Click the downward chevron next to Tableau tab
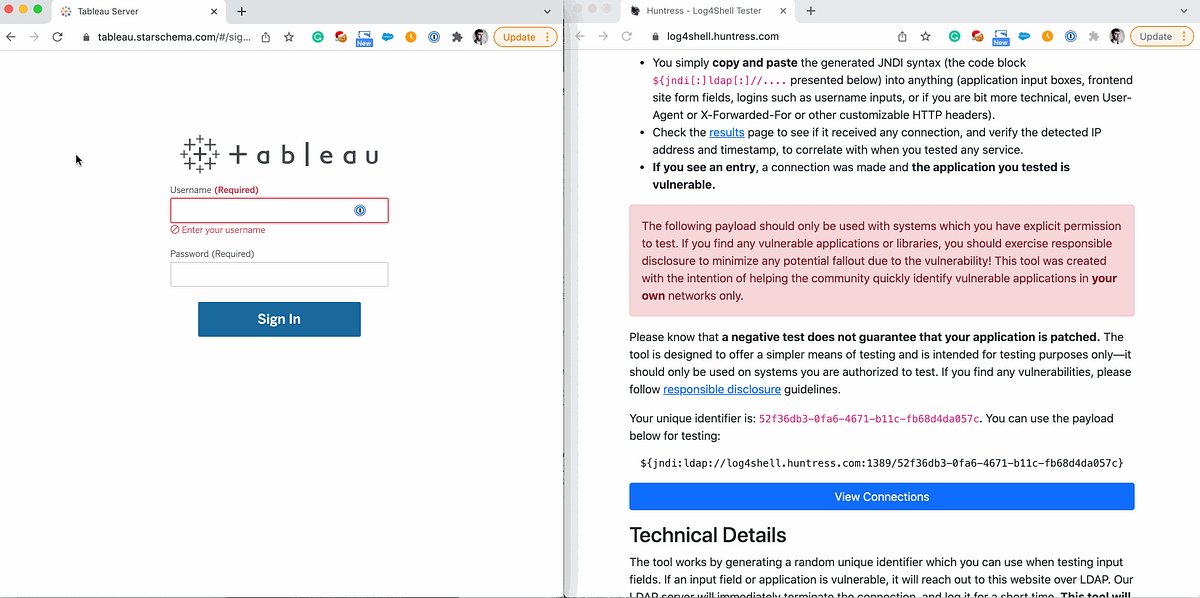 click(546, 11)
